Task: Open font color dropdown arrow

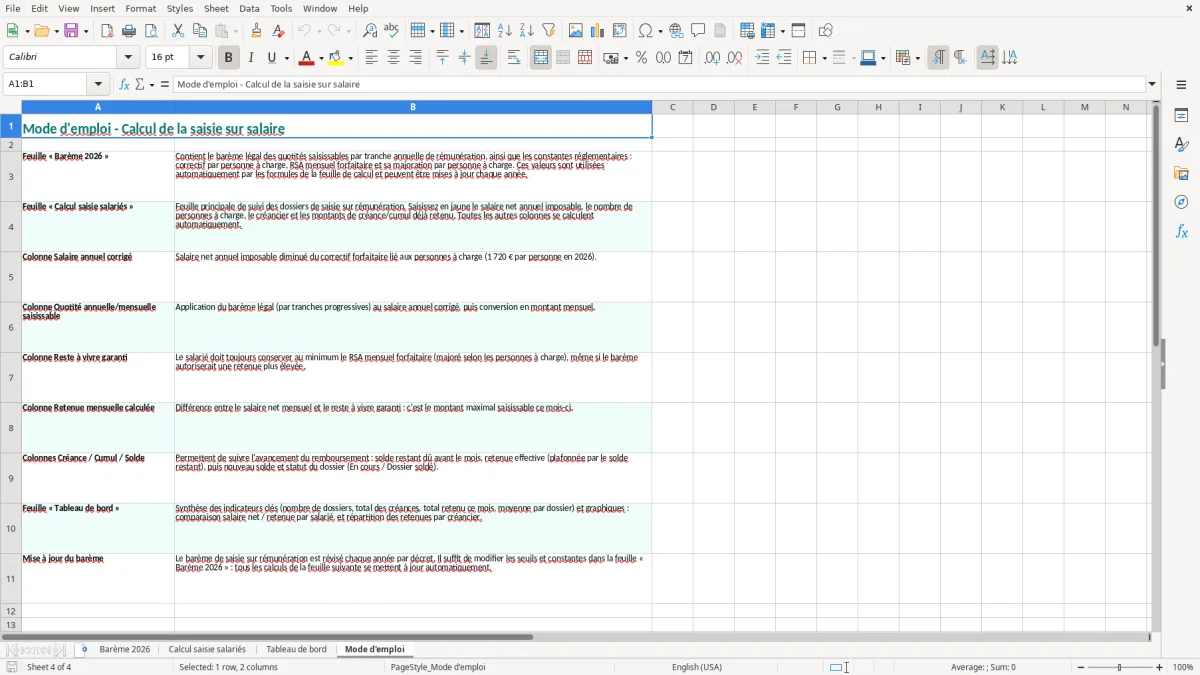Action: coord(320,58)
